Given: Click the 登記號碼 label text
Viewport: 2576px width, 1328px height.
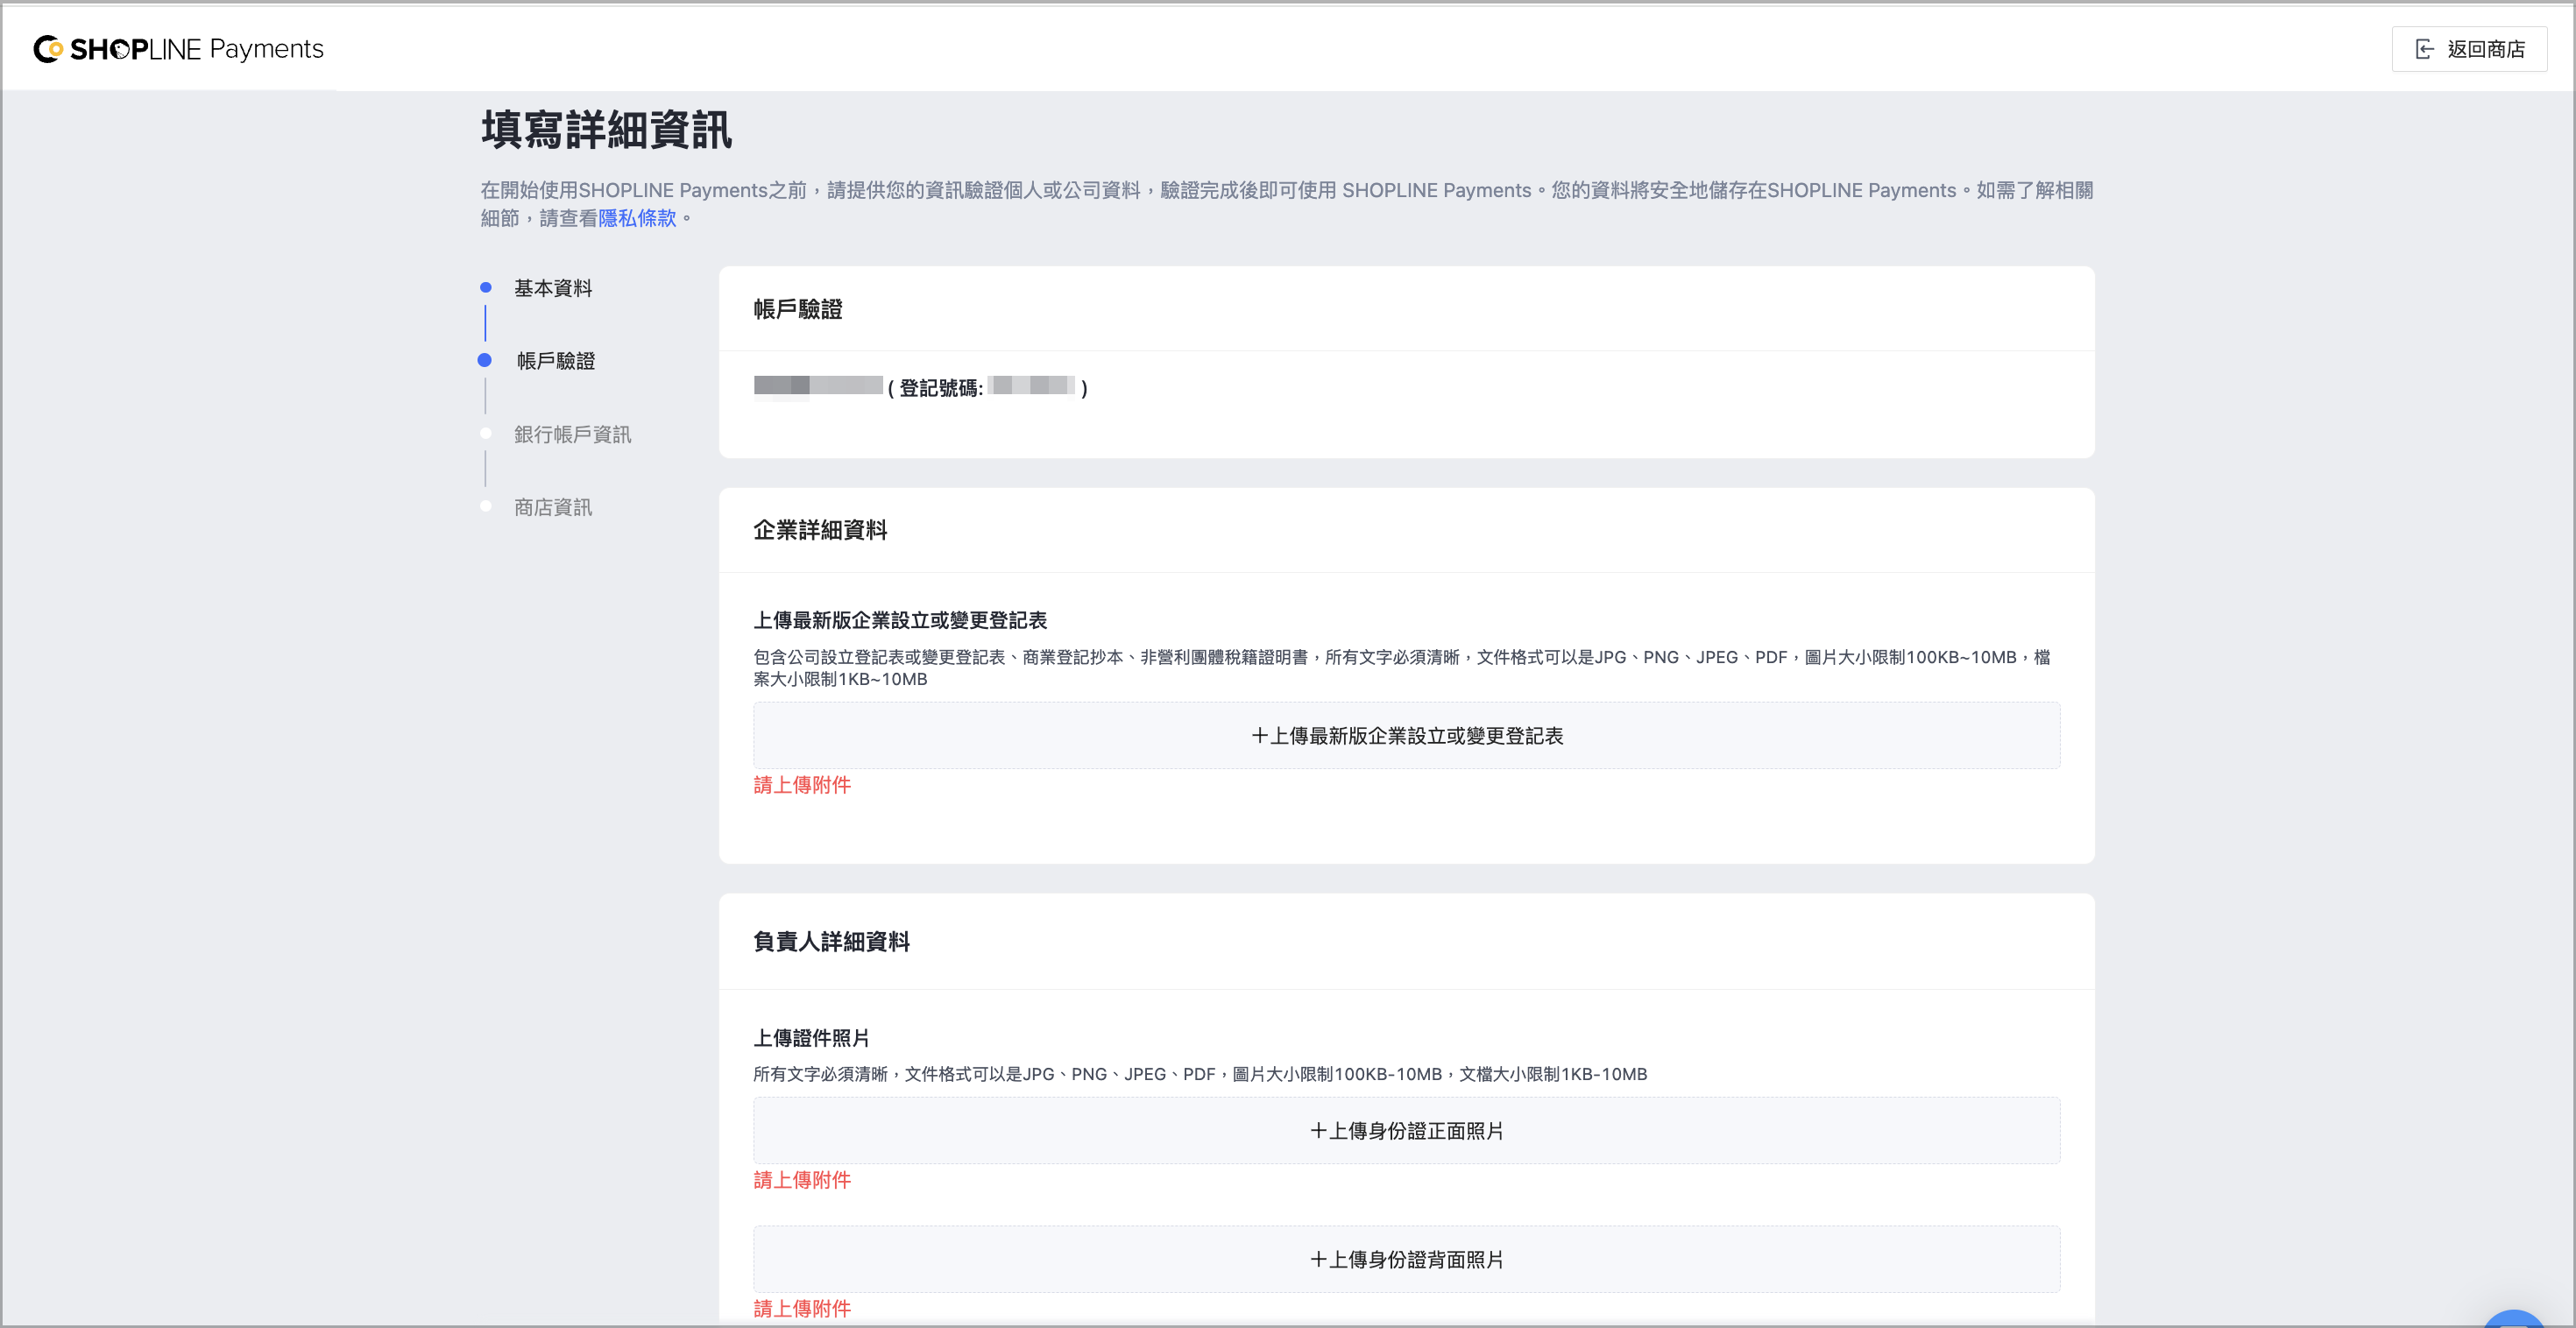Looking at the screenshot, I should [x=941, y=388].
